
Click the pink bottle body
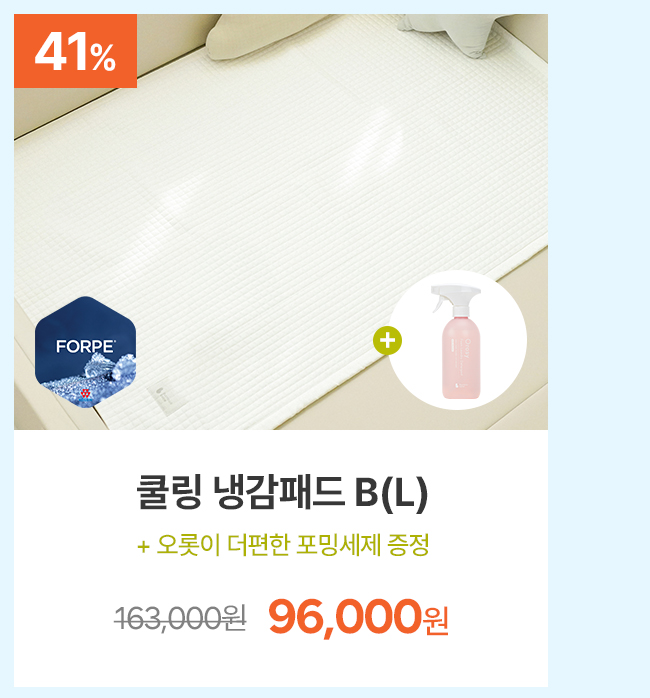(461, 356)
